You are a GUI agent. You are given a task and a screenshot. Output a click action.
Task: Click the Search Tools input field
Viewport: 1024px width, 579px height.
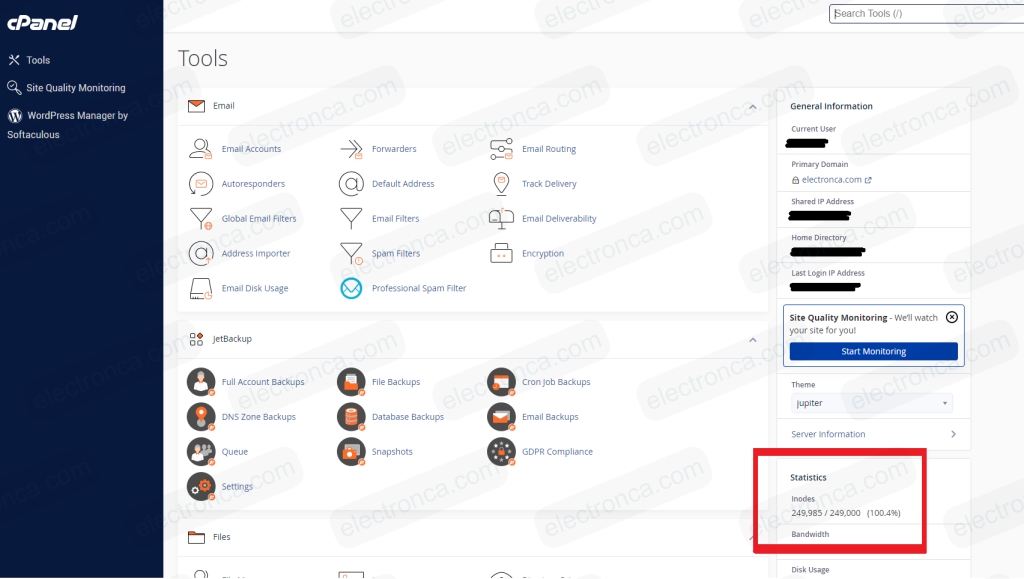925,14
